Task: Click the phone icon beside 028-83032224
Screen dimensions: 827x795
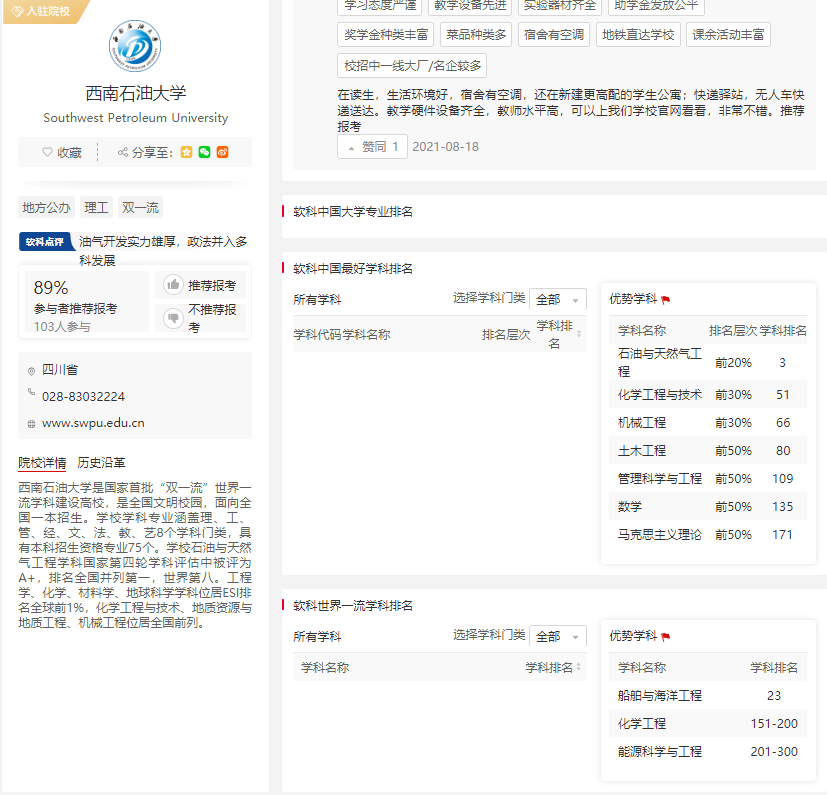Action: pyautogui.click(x=31, y=391)
